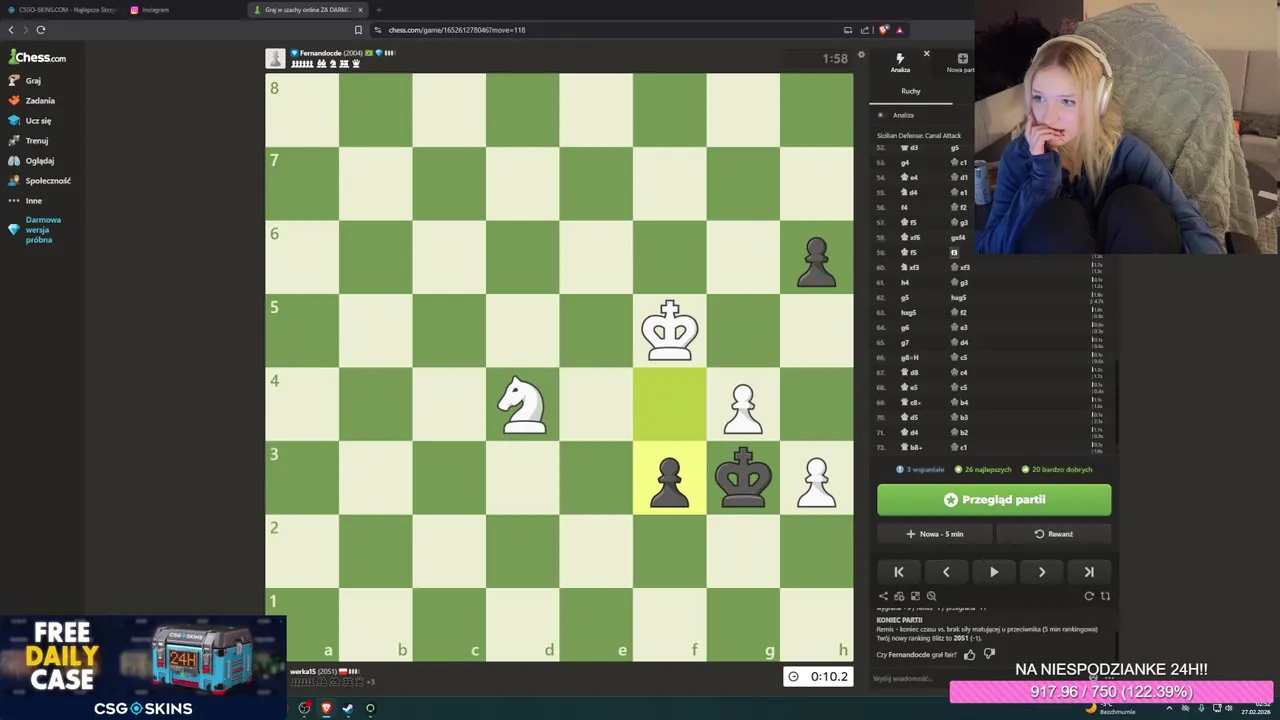Click the Sicilian Defense: Canal Attack opening name
The height and width of the screenshot is (720, 1280).
pos(919,136)
